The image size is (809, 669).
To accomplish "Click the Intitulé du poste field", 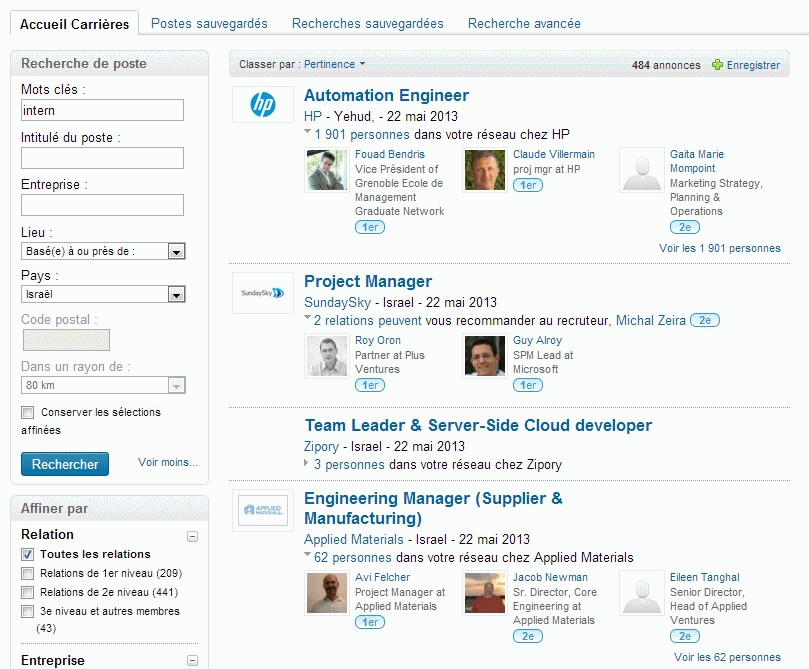I will tap(102, 158).
